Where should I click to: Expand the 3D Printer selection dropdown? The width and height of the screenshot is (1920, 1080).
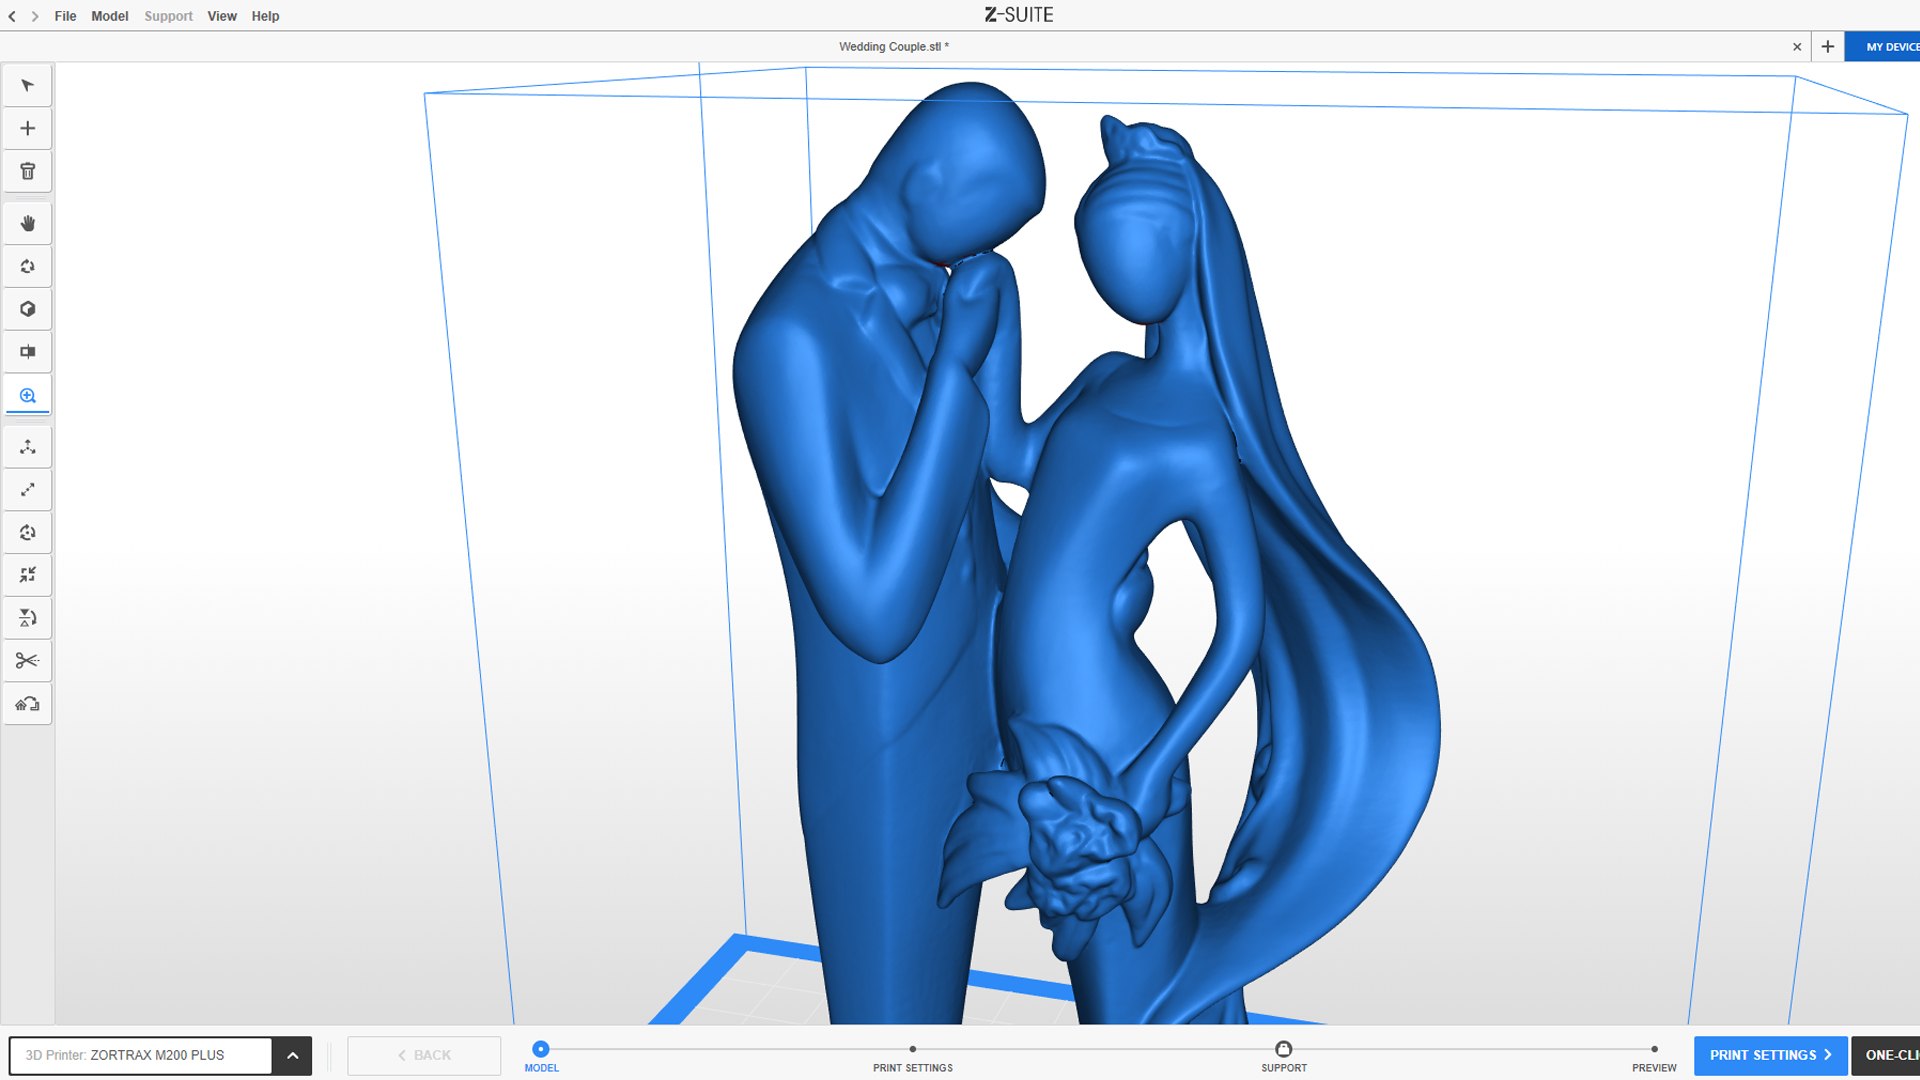[x=292, y=1055]
